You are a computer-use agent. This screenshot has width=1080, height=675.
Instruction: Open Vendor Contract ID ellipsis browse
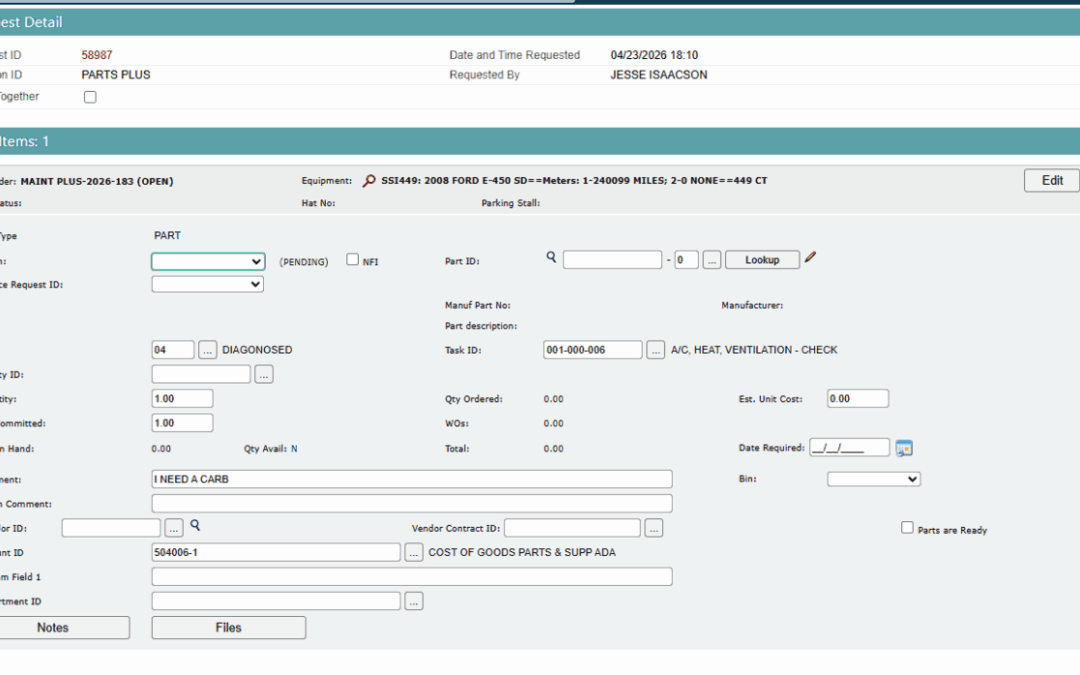click(x=654, y=528)
